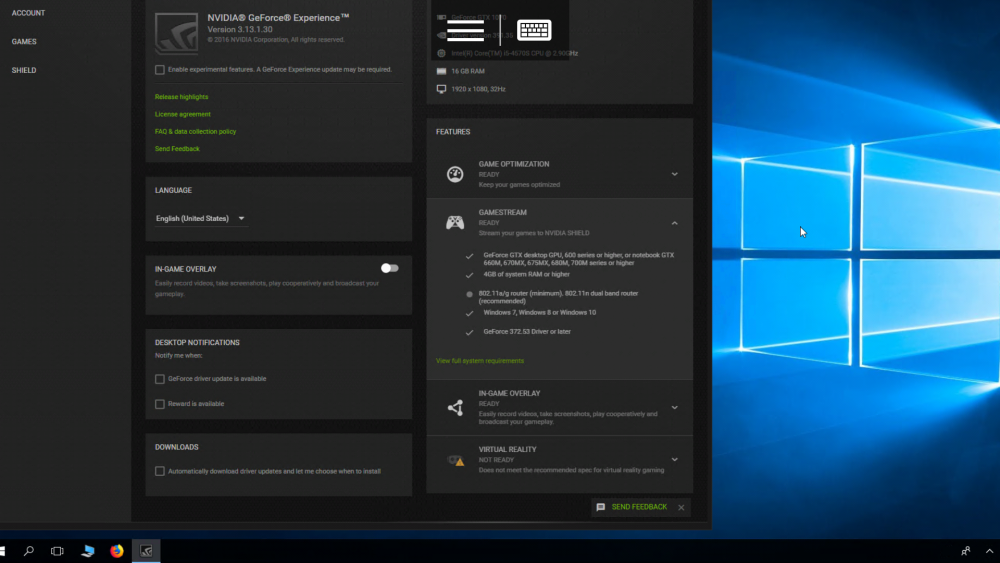Expand the Game Optimization feature section
This screenshot has width=1000, height=563.
coord(674,174)
